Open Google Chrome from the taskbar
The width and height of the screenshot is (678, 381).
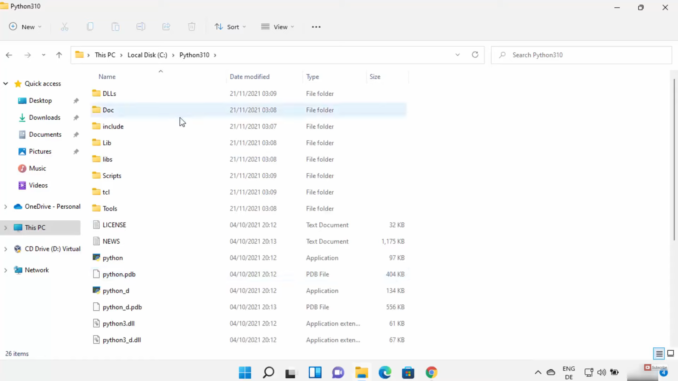[x=431, y=372]
